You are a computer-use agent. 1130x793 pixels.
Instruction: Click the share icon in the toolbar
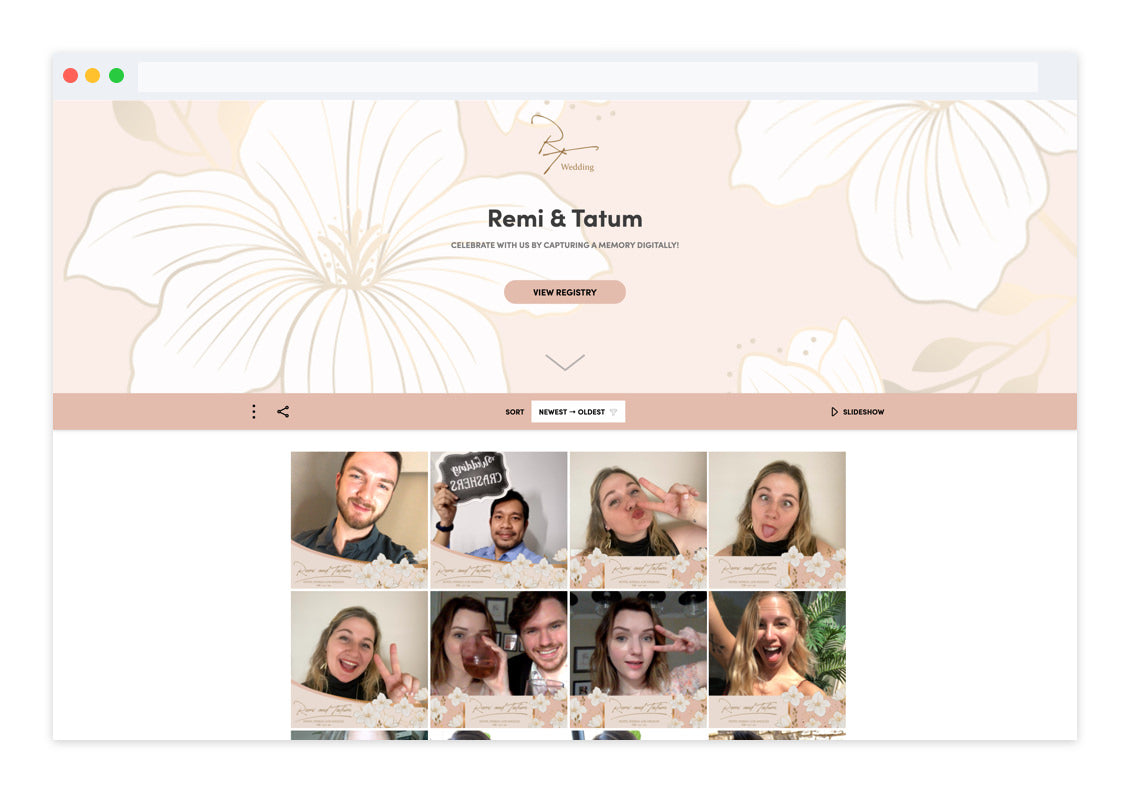[283, 411]
